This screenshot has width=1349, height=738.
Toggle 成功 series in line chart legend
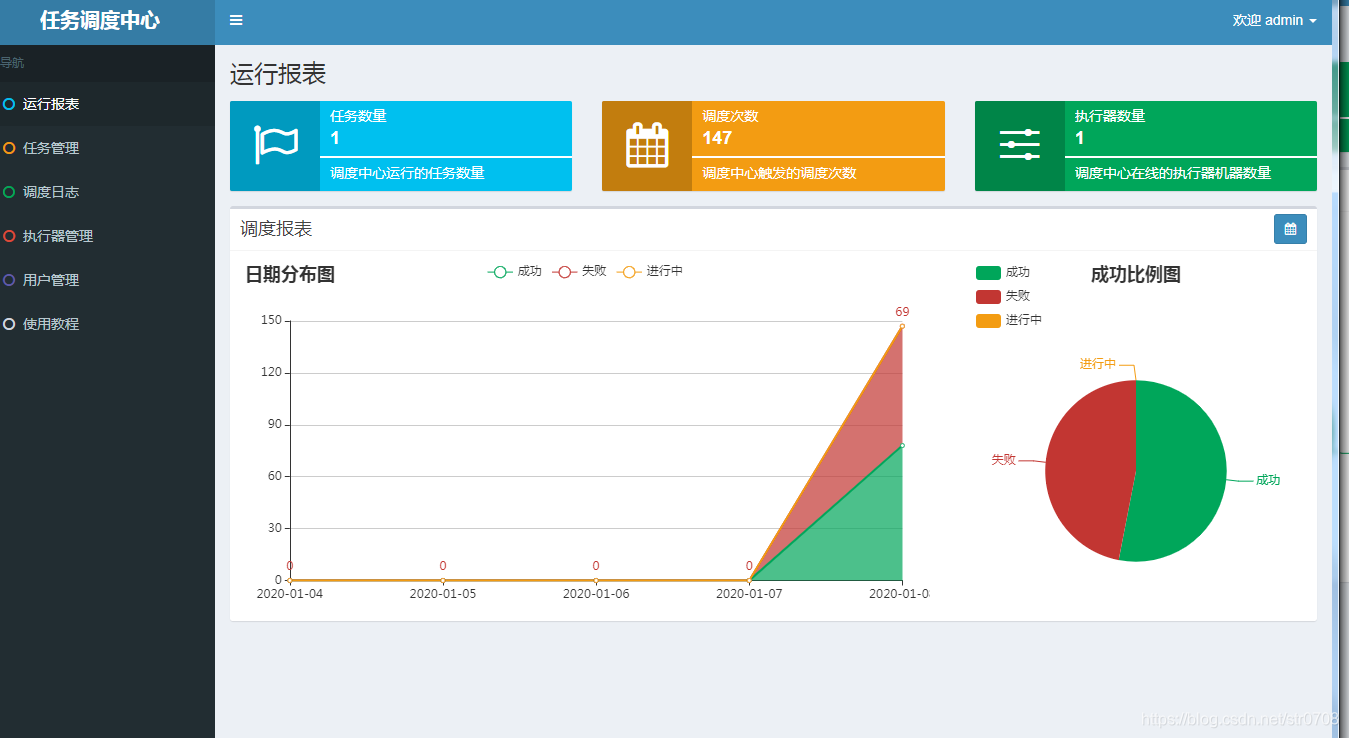514,271
